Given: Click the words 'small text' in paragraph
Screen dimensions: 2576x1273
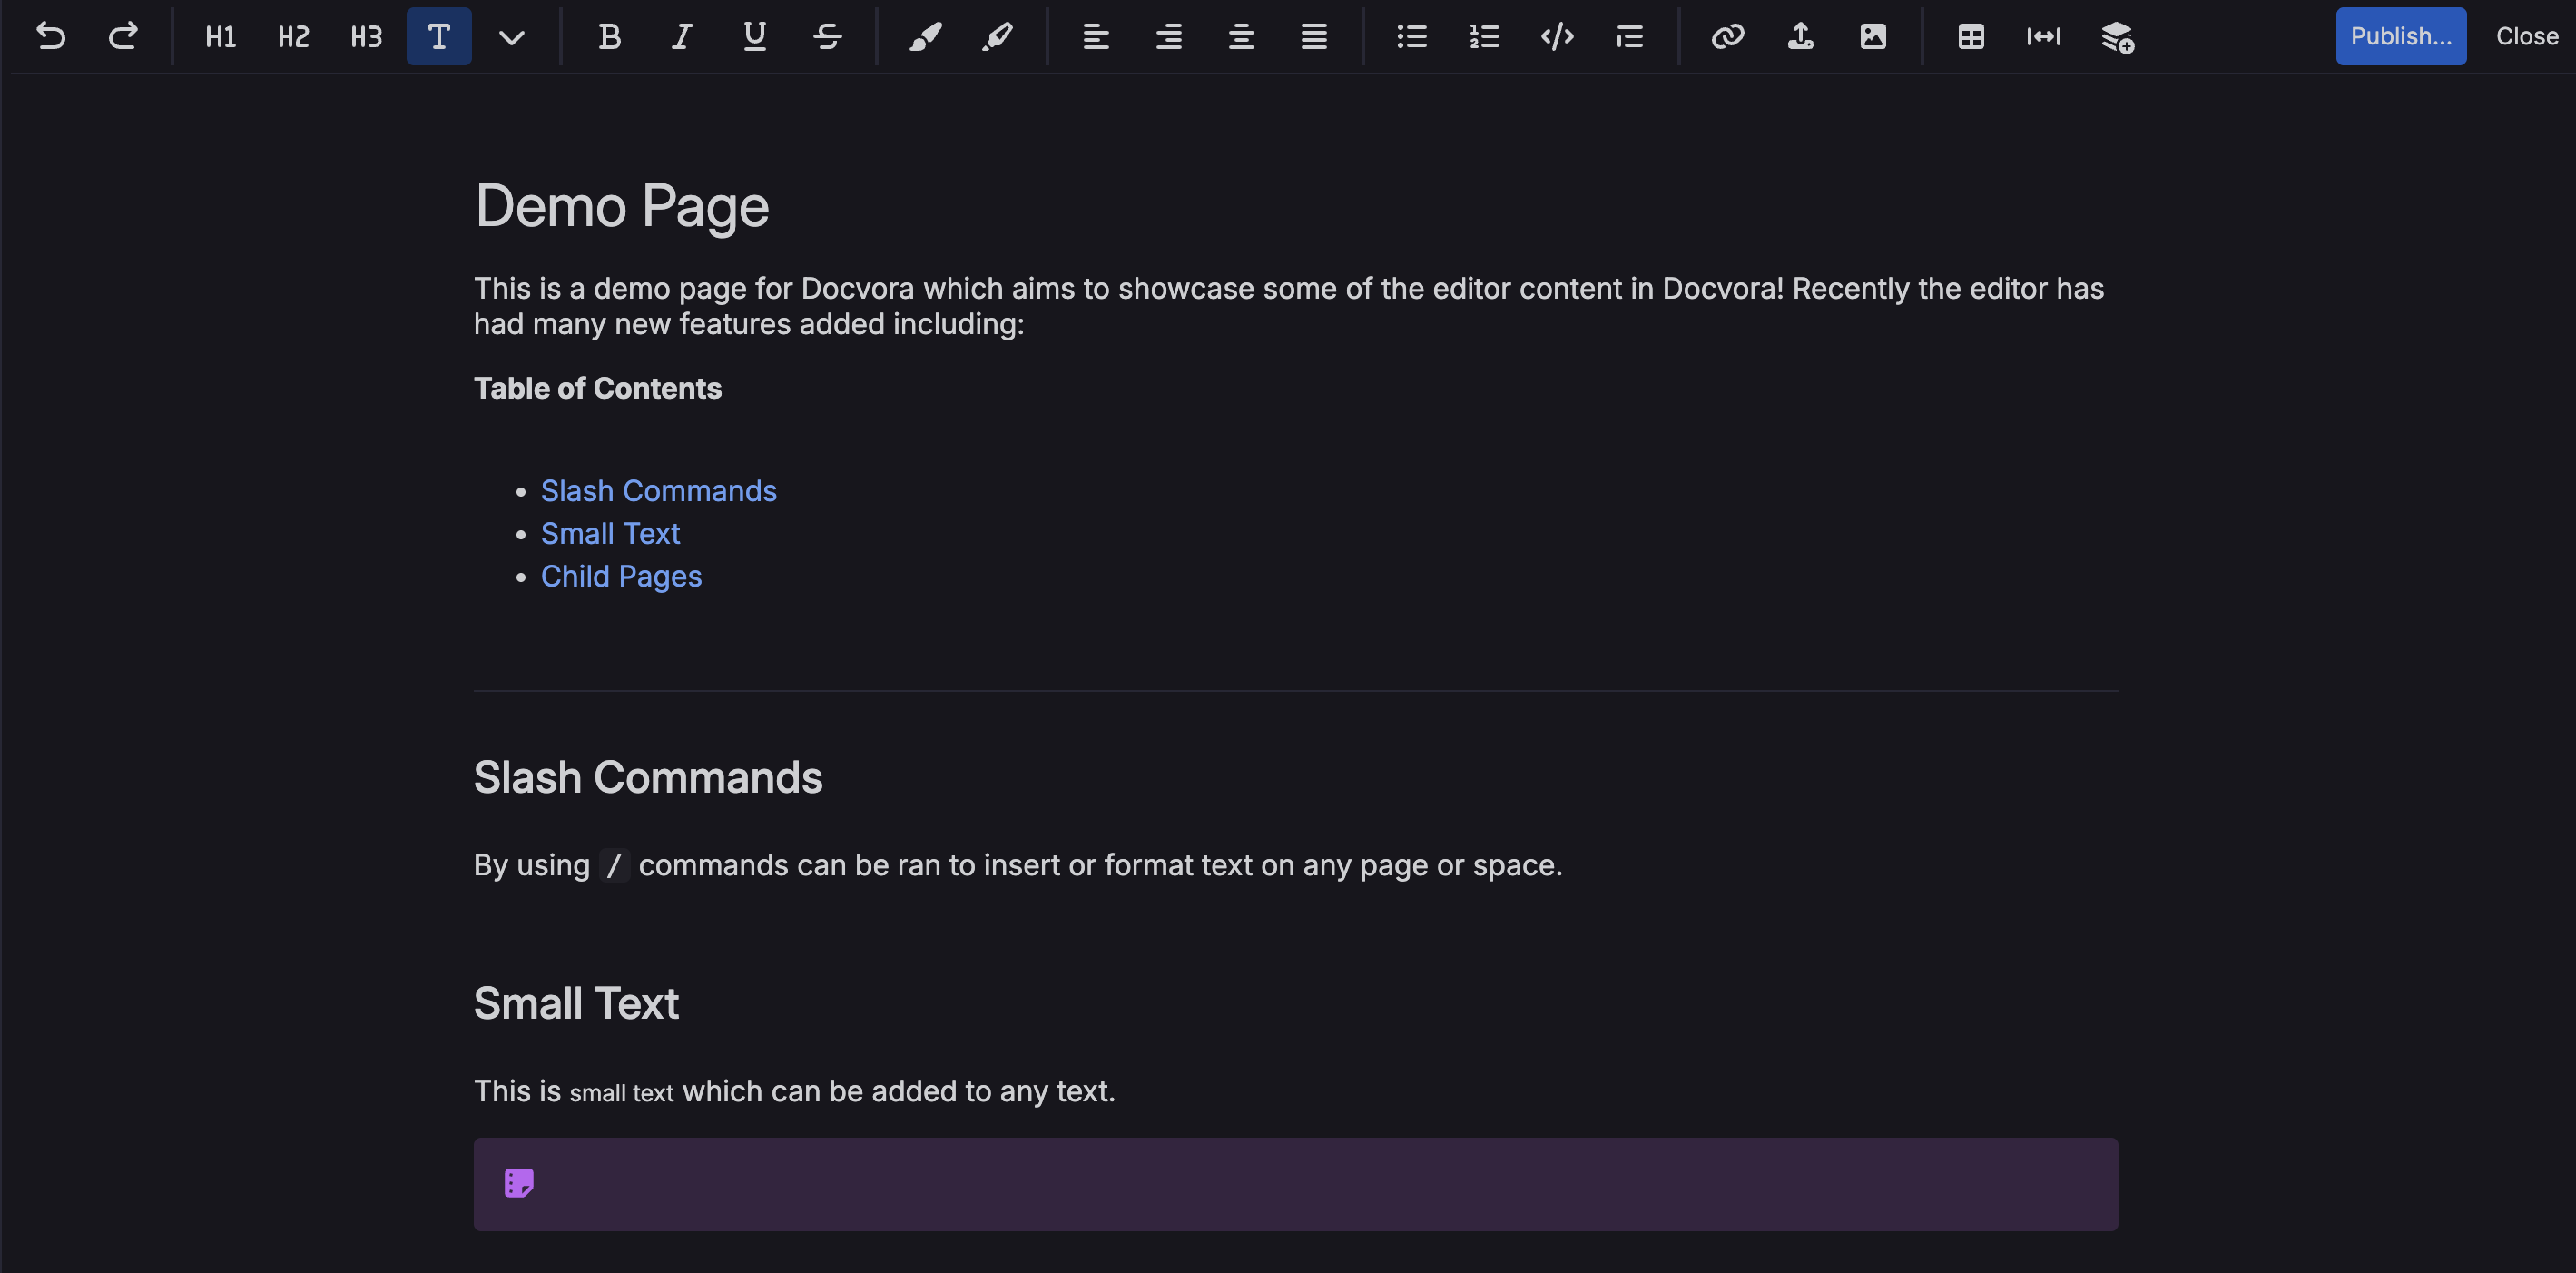Looking at the screenshot, I should pyautogui.click(x=621, y=1093).
